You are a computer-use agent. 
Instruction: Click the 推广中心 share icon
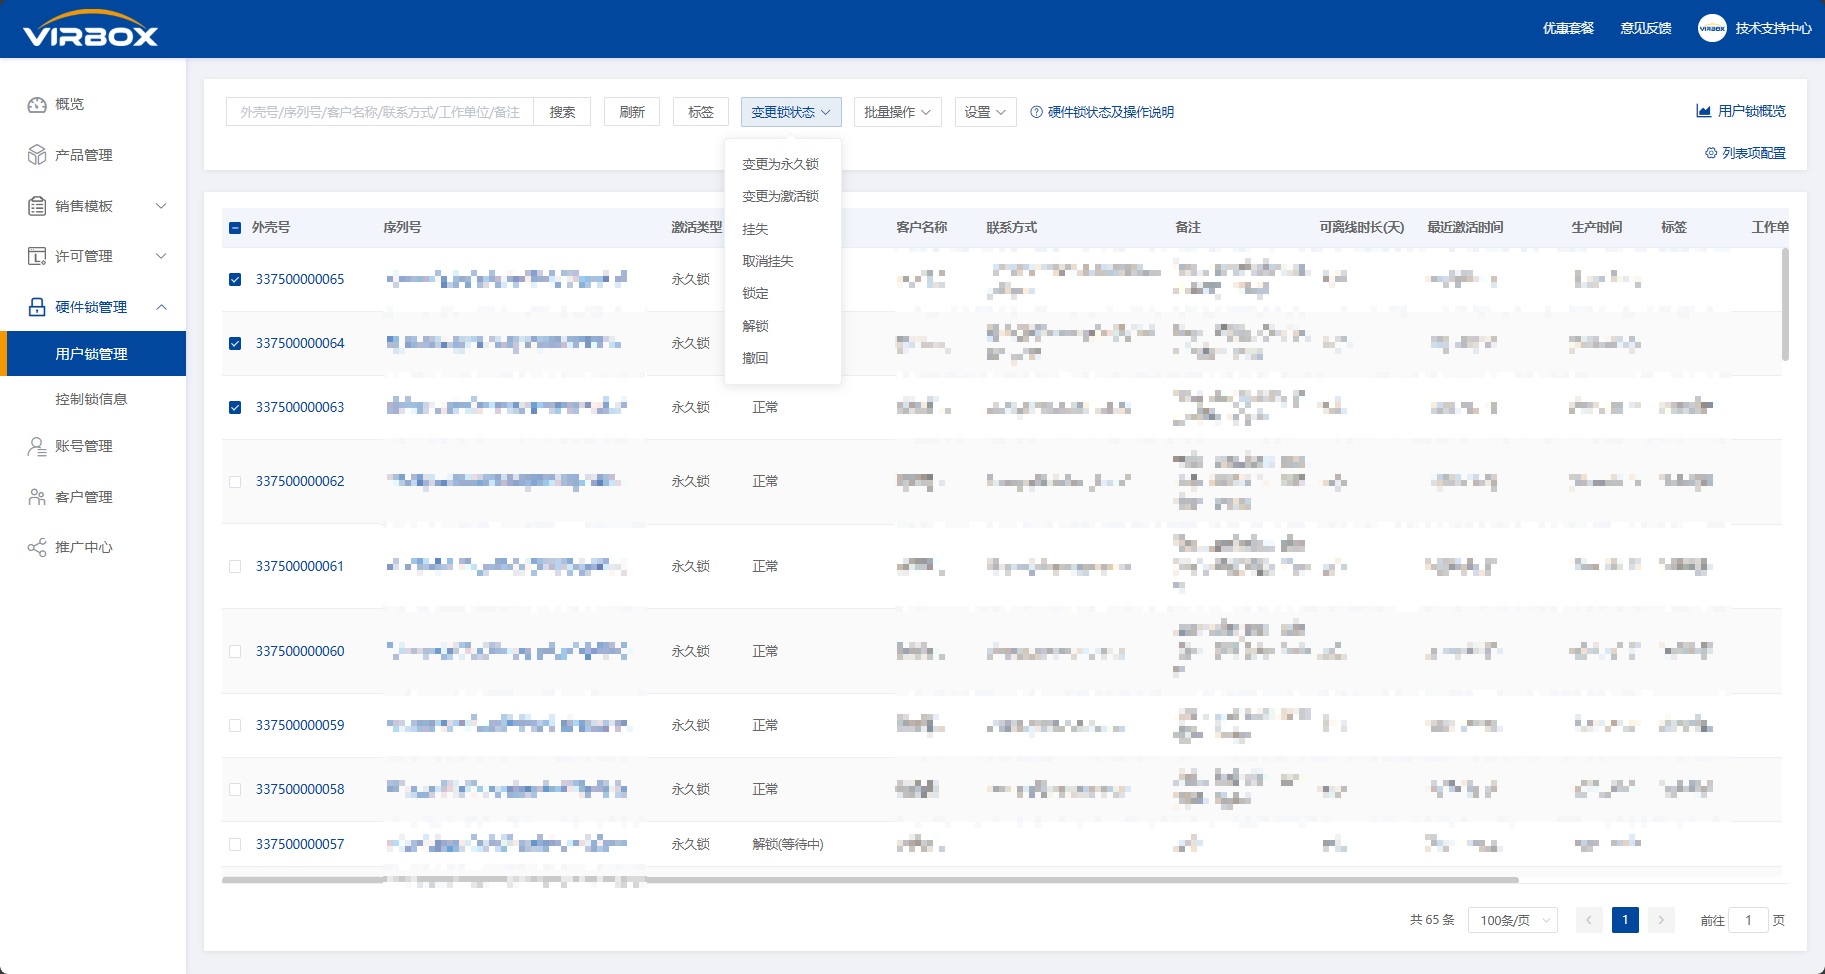37,547
